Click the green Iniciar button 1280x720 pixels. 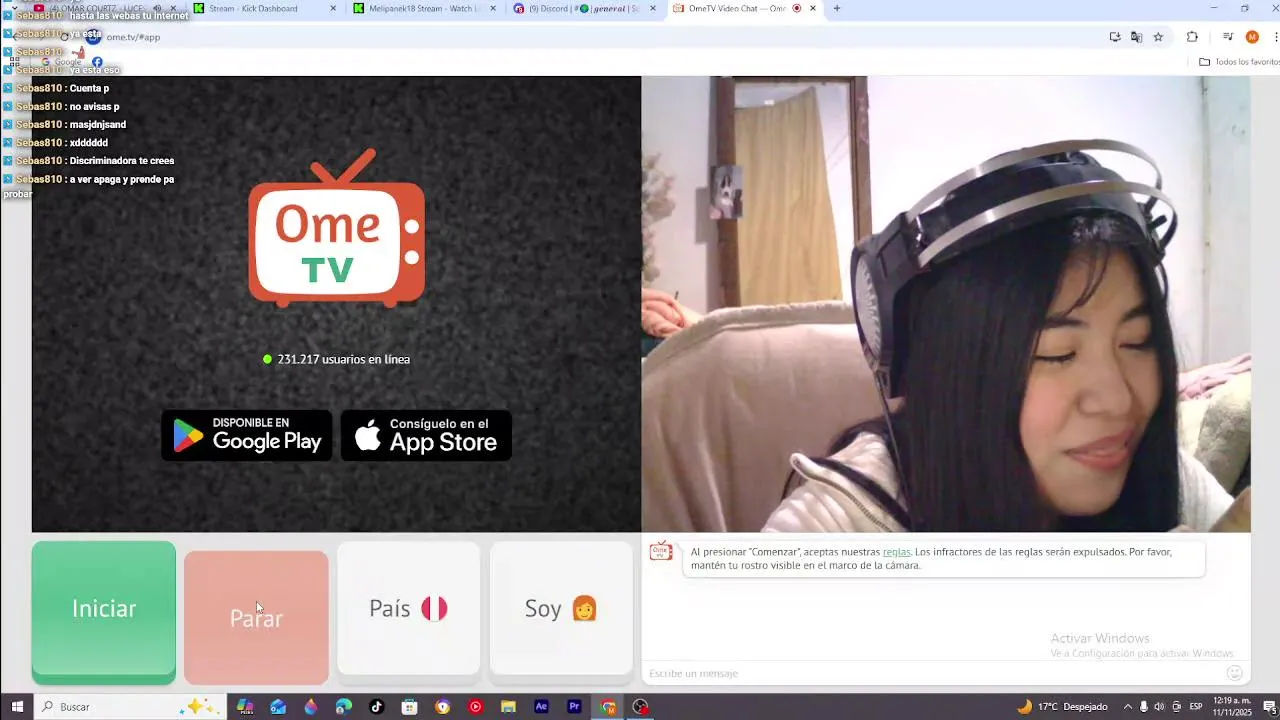[104, 612]
